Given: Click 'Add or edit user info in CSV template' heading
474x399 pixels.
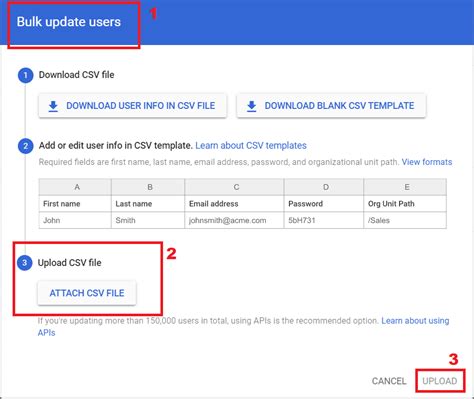Looking at the screenshot, I should 116,146.
